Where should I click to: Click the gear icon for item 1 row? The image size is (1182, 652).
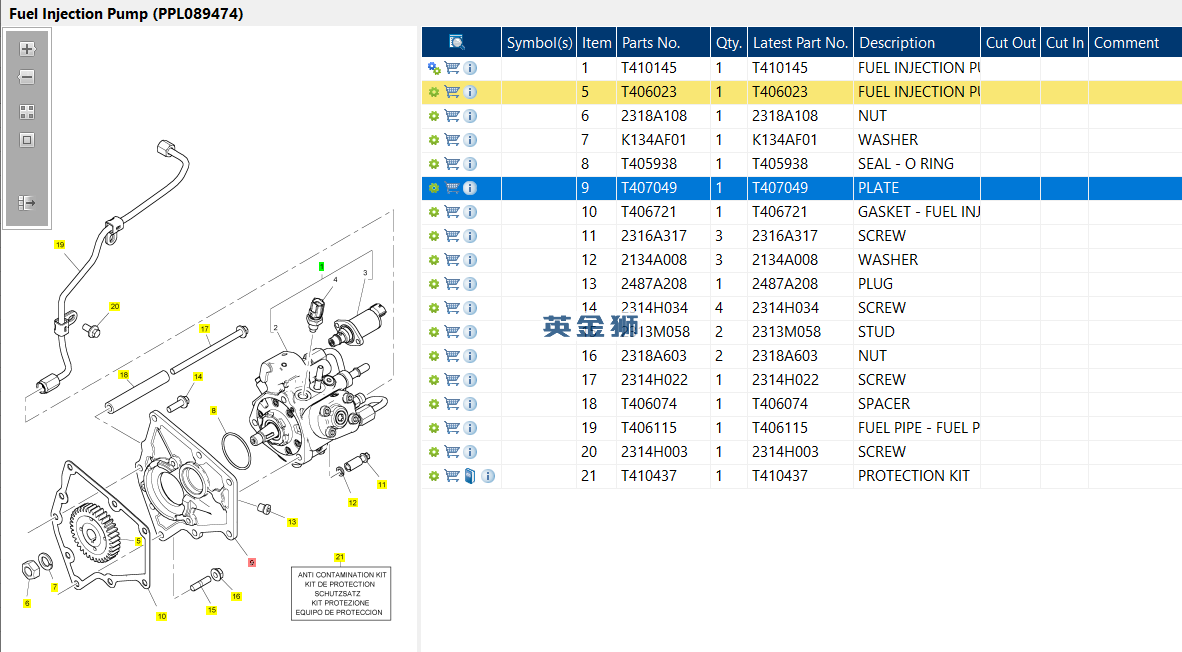434,68
